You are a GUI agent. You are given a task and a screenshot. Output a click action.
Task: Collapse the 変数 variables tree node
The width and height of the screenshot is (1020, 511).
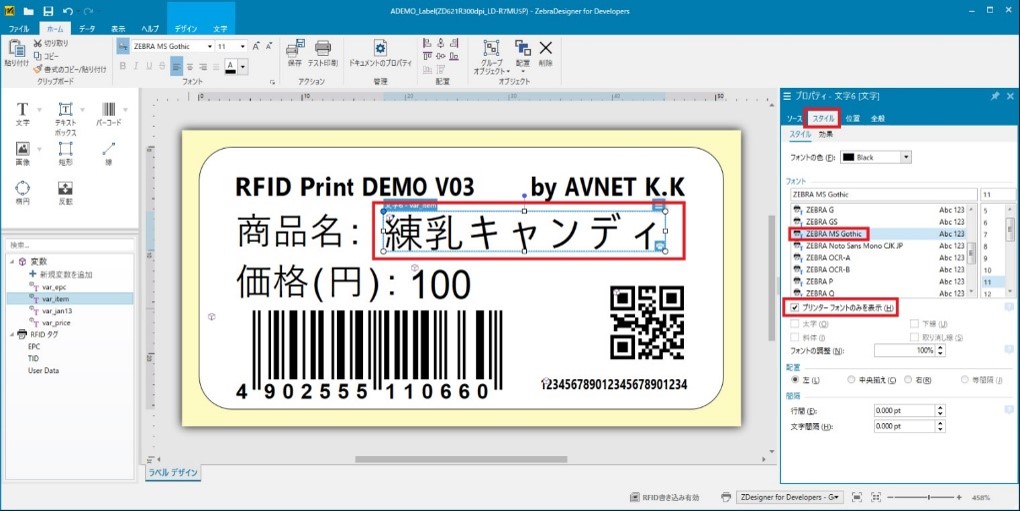tap(10, 261)
